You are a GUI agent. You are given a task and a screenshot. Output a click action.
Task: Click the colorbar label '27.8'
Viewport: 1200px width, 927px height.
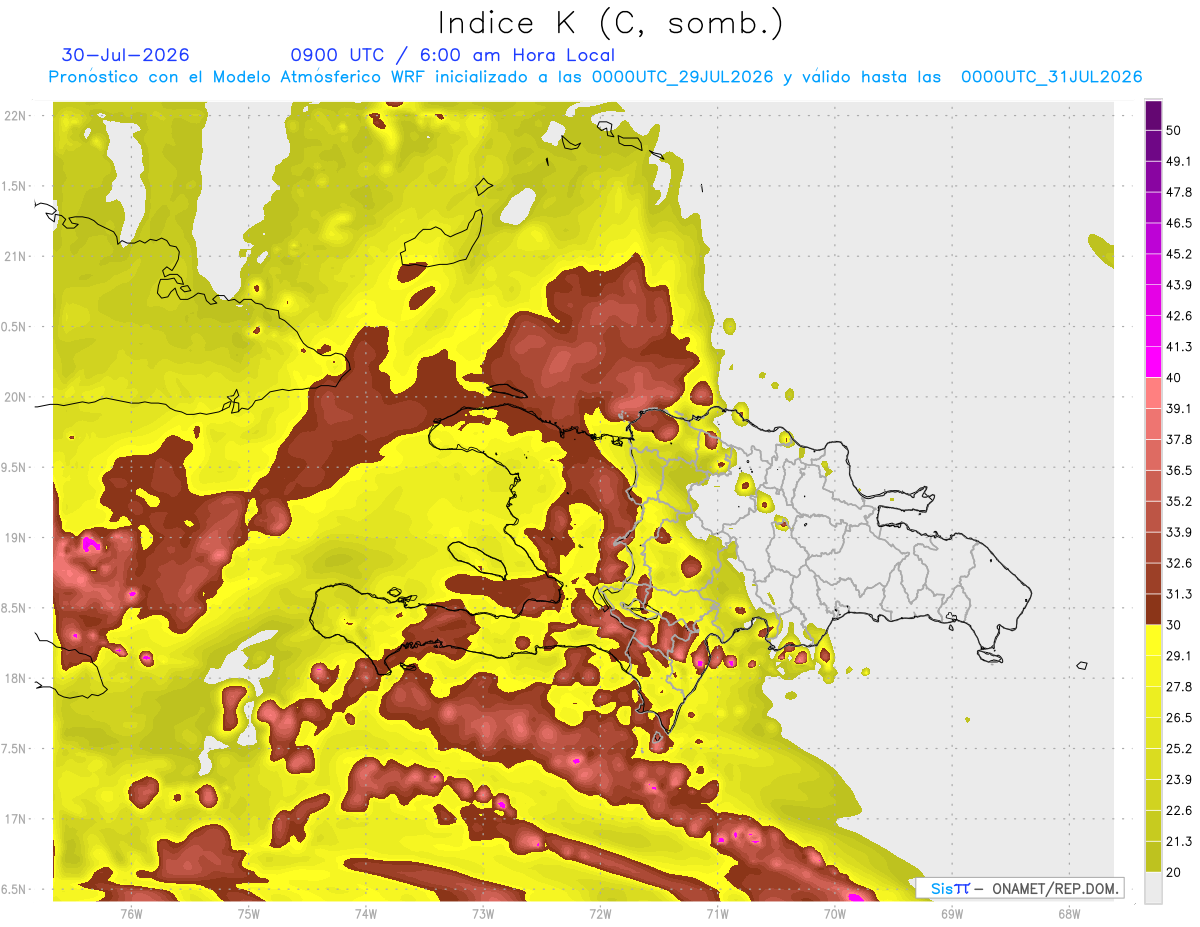(1179, 687)
